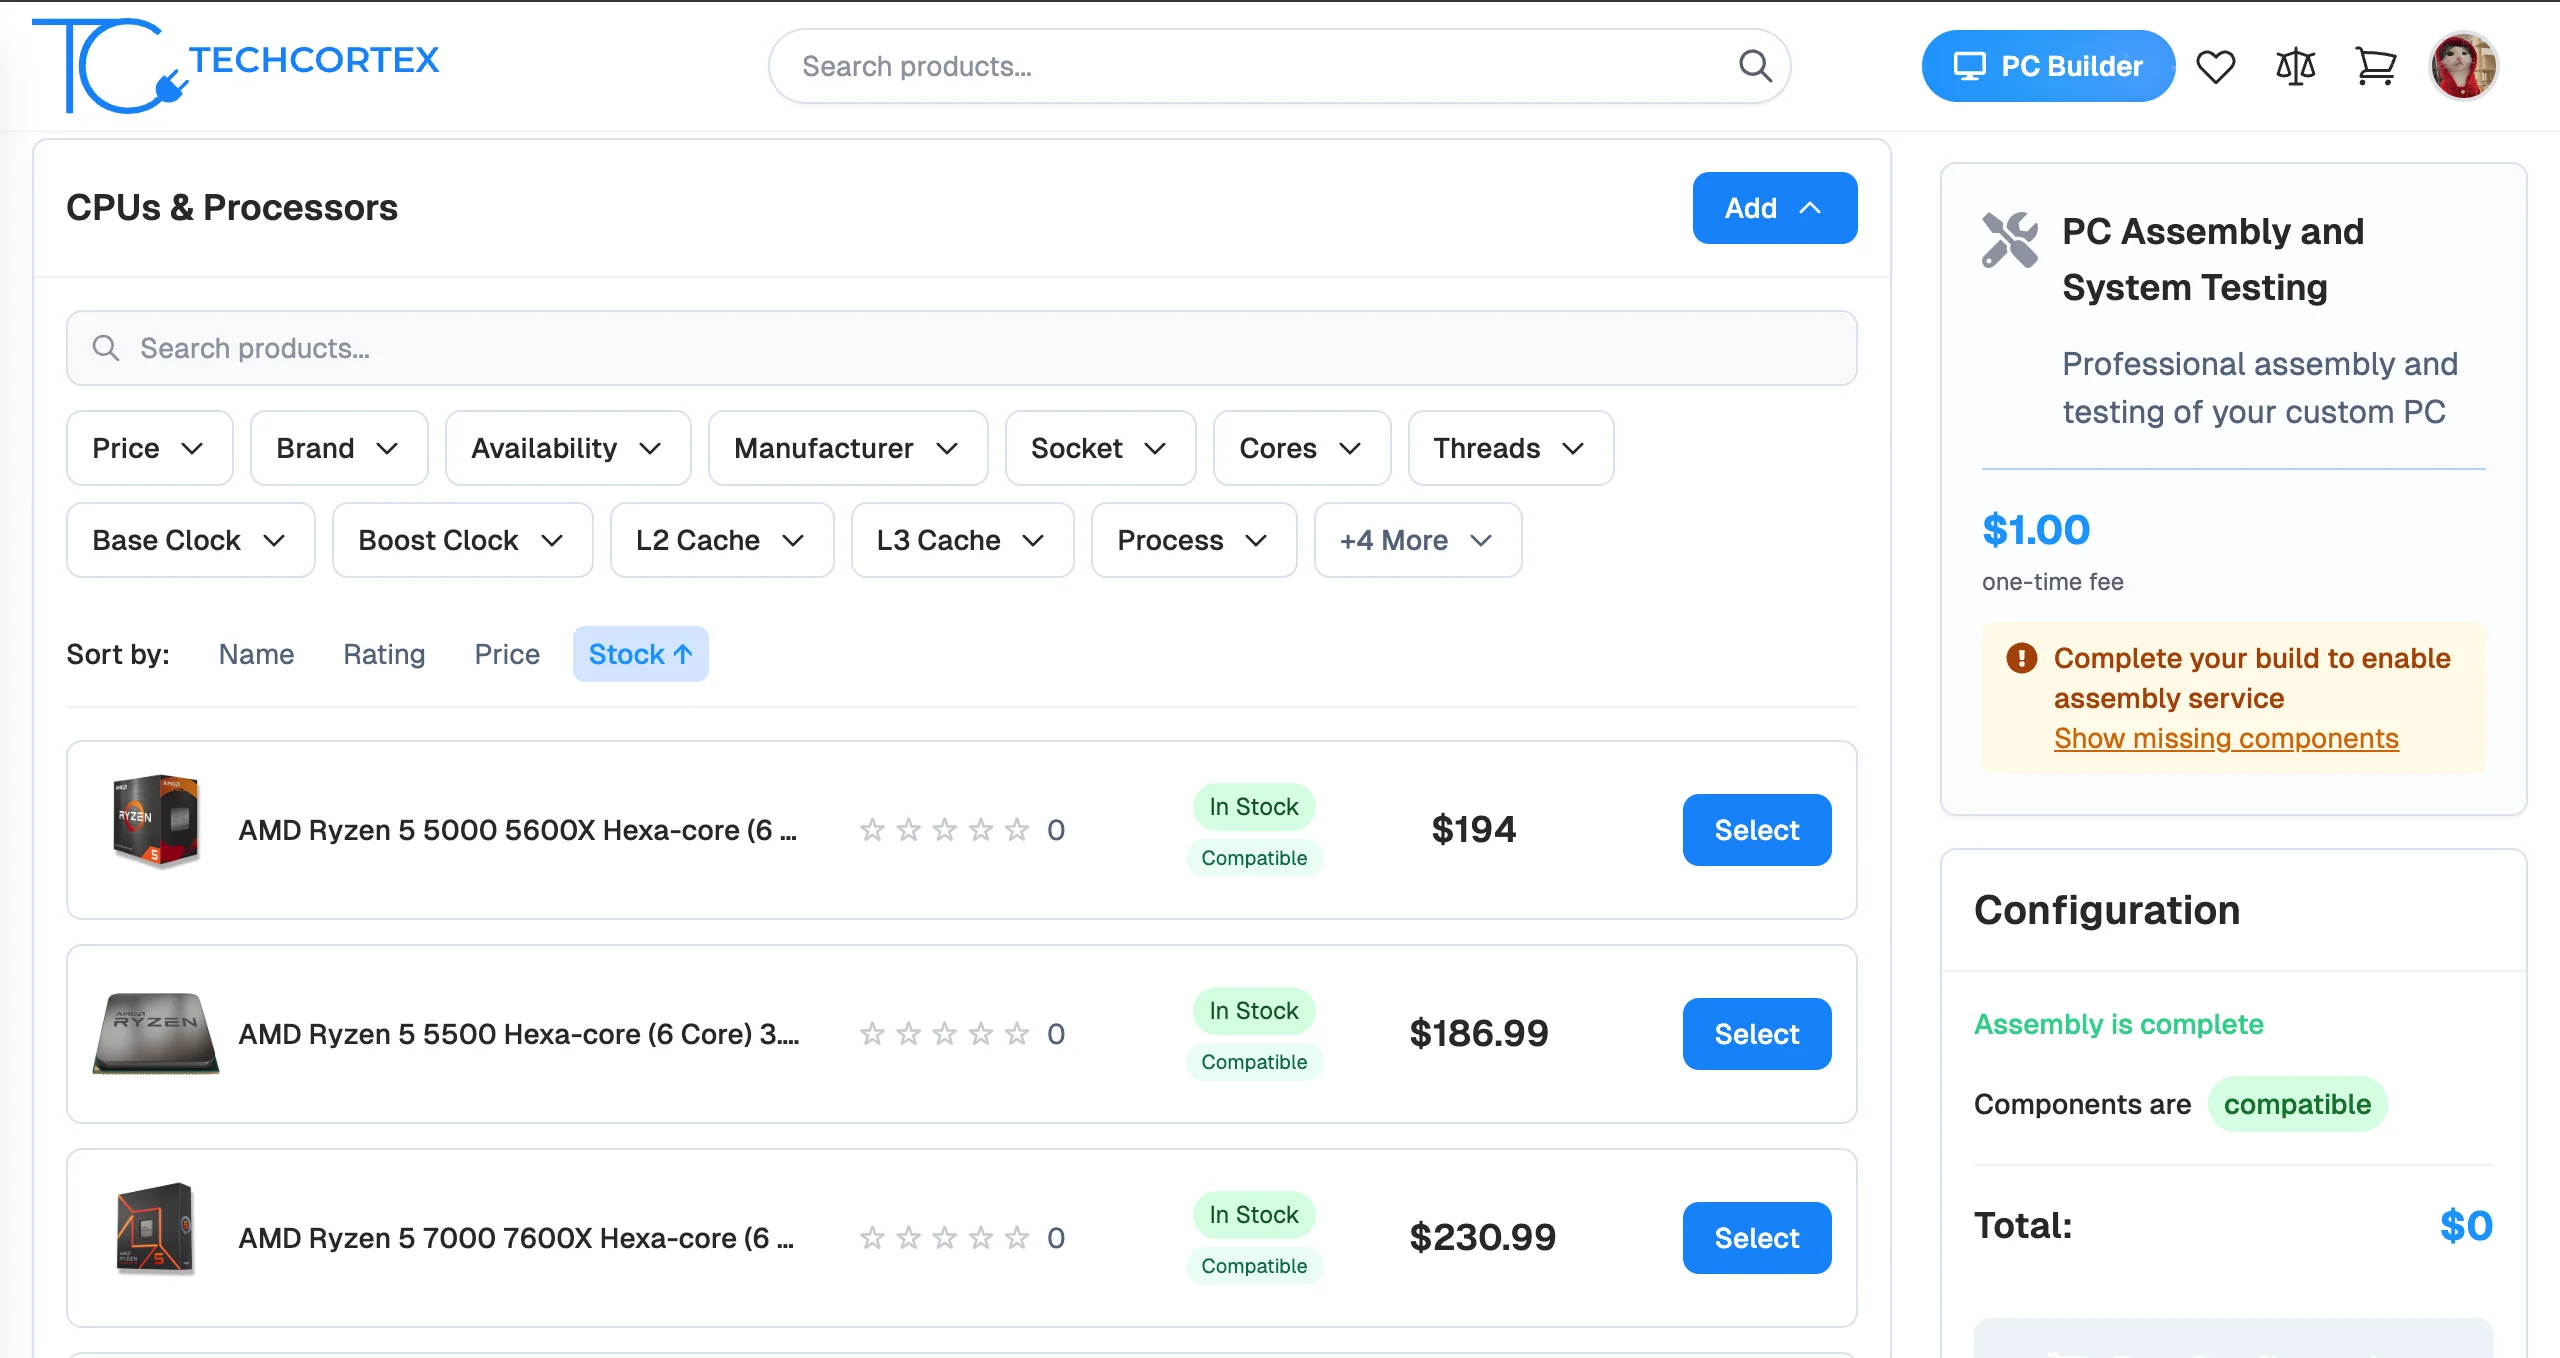Open the Process filter dropdown
Image resolution: width=2560 pixels, height=1358 pixels.
pyautogui.click(x=1194, y=540)
